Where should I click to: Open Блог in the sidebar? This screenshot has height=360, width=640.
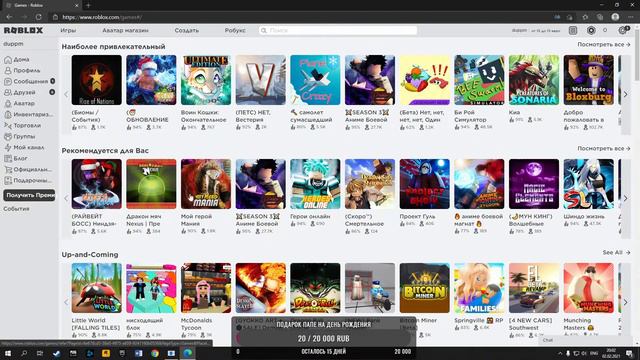(16, 158)
